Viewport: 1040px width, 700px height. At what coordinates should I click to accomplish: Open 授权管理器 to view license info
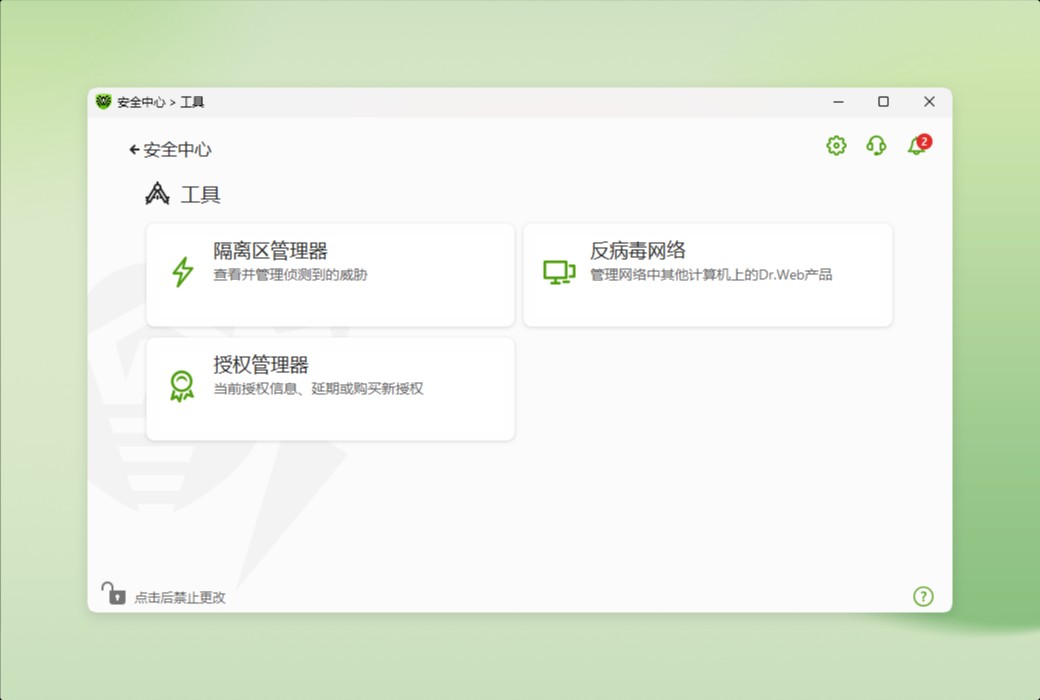pyautogui.click(x=330, y=387)
